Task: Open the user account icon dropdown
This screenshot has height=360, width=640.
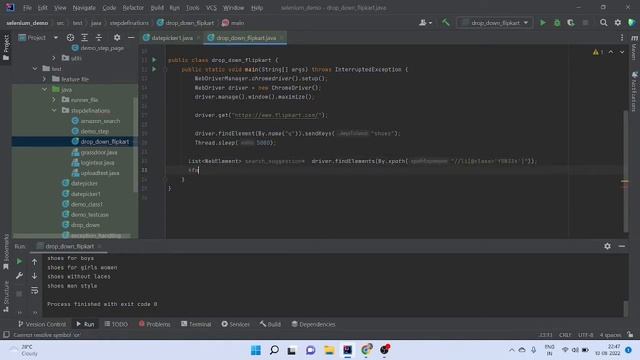Action: 425,23
